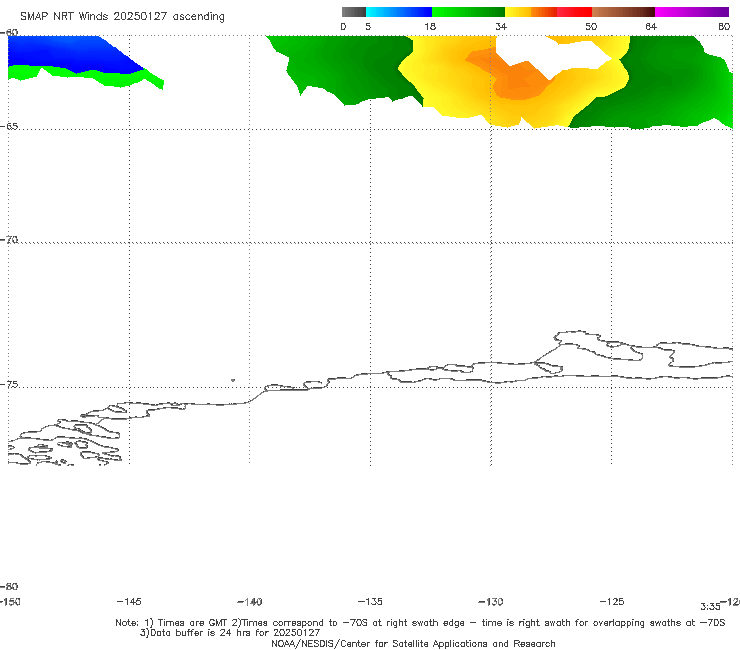This screenshot has width=740, height=650.
Task: Click the longitude label '-140'
Action: 250,602
